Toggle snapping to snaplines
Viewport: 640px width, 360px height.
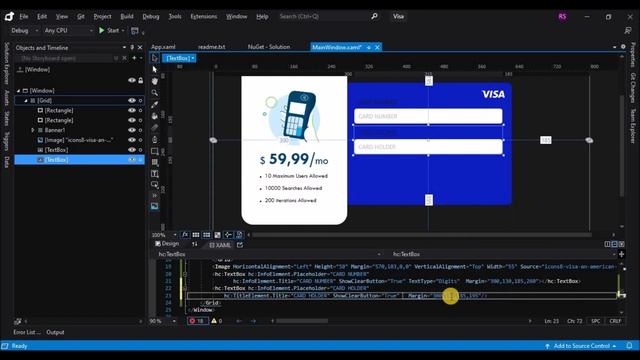(x=228, y=235)
